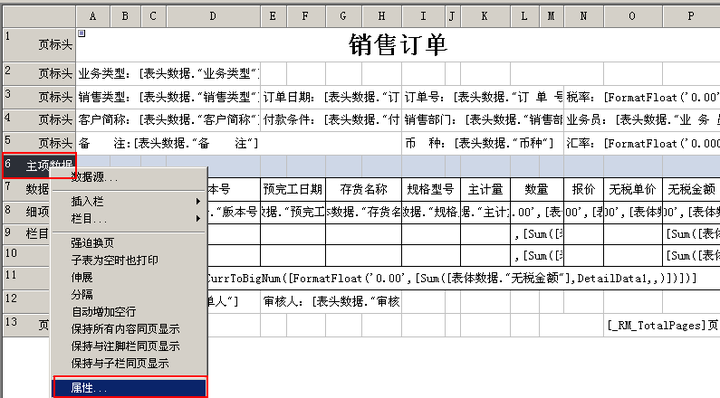Toggle 子表为空时也打印 option
Viewport: 720px width, 398px height.
(x=129, y=260)
